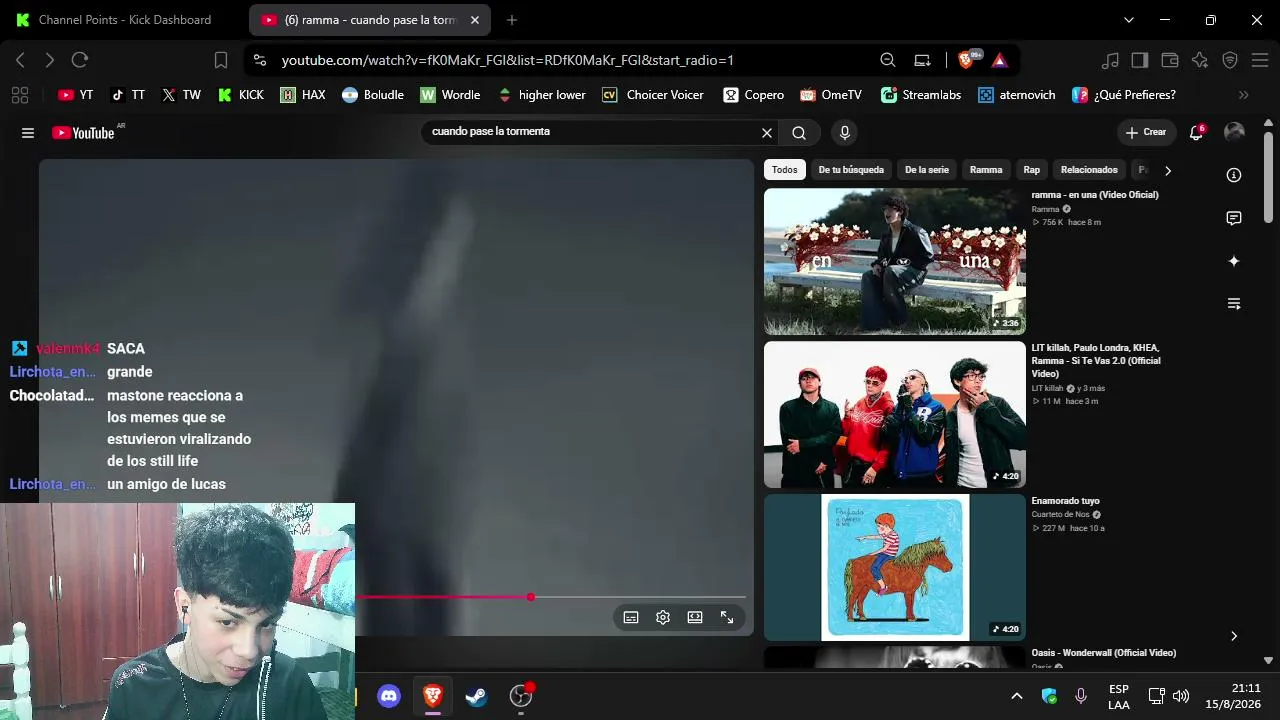The width and height of the screenshot is (1280, 720).
Task: Select the Ramma filter chip
Action: coord(986,170)
